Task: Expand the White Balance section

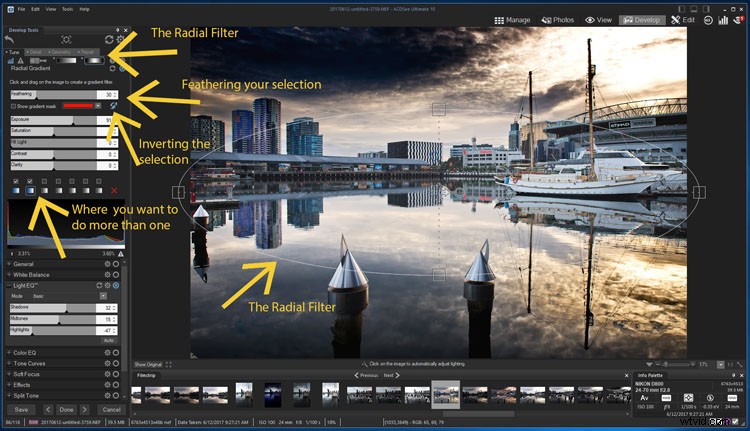Action: point(9,275)
